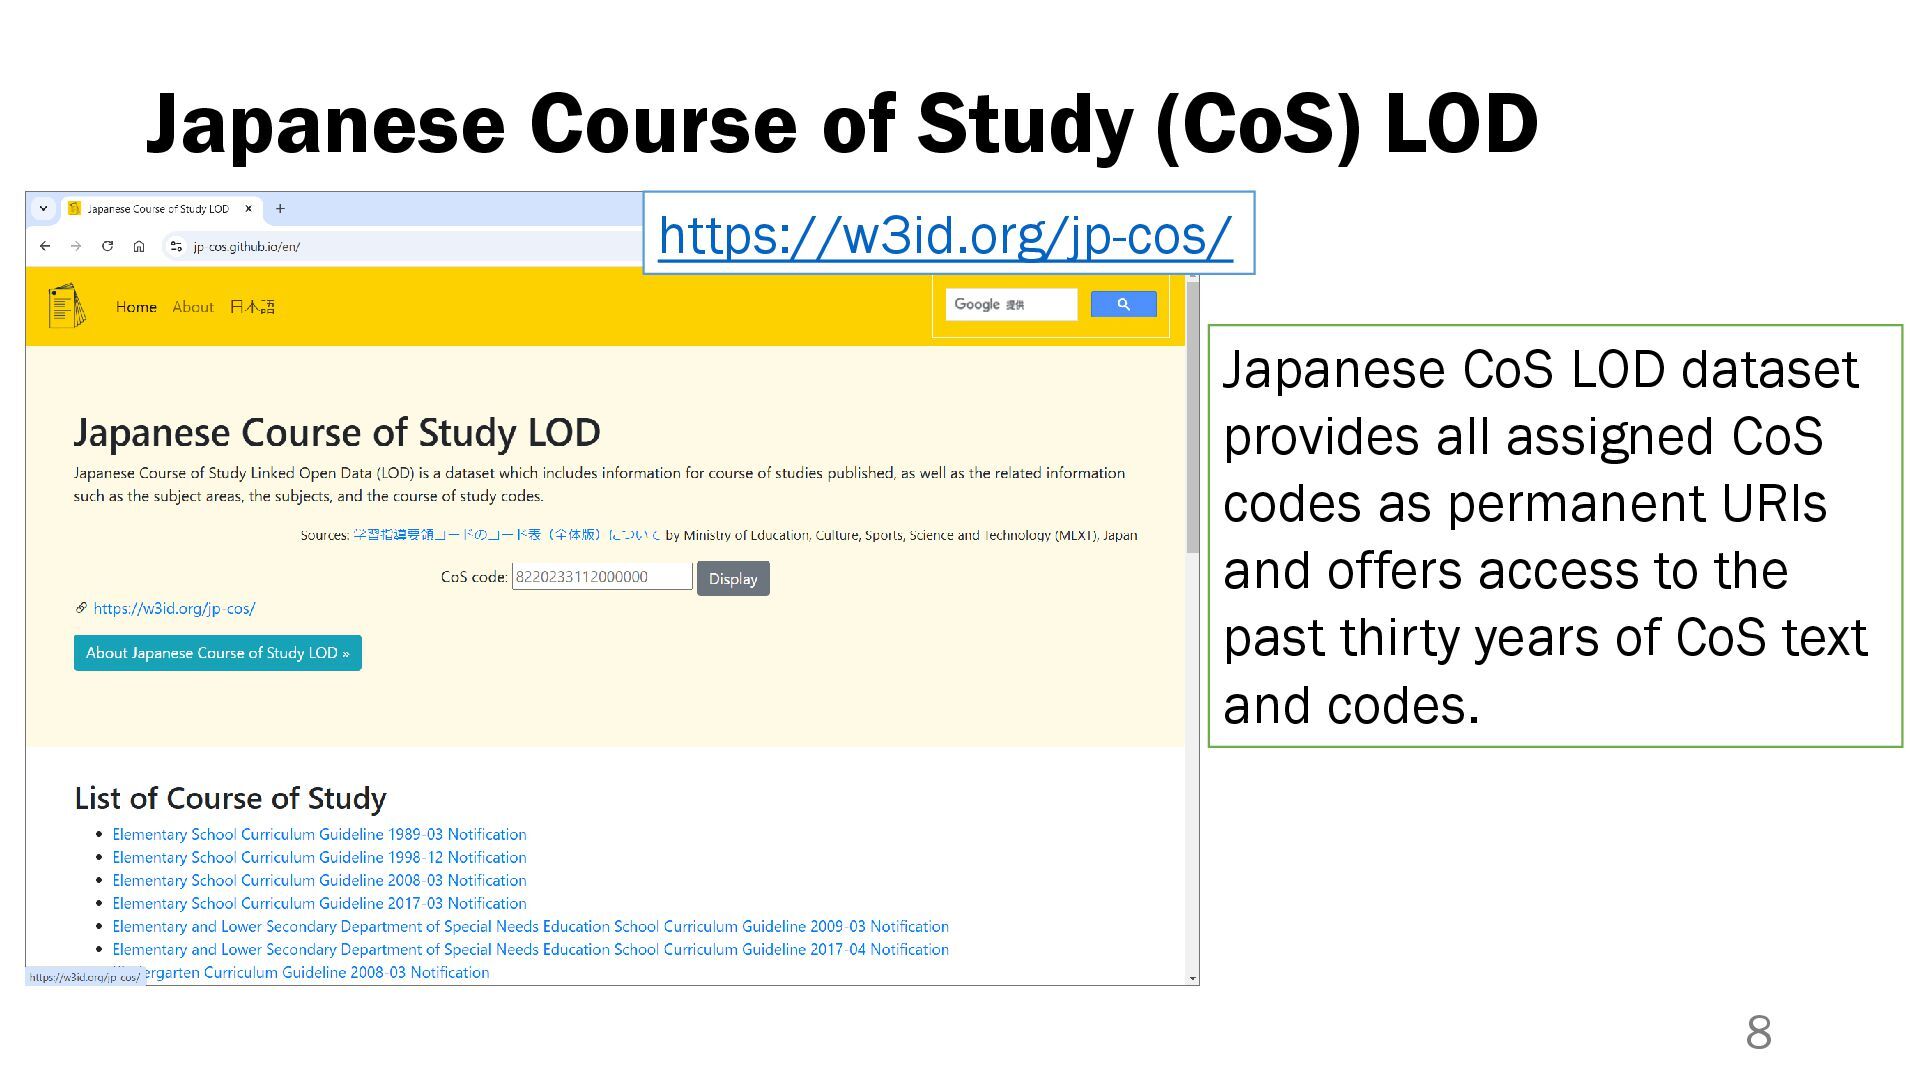This screenshot has width=1920, height=1080.
Task: Switch to 日本語 language menu item
Action: coord(252,307)
